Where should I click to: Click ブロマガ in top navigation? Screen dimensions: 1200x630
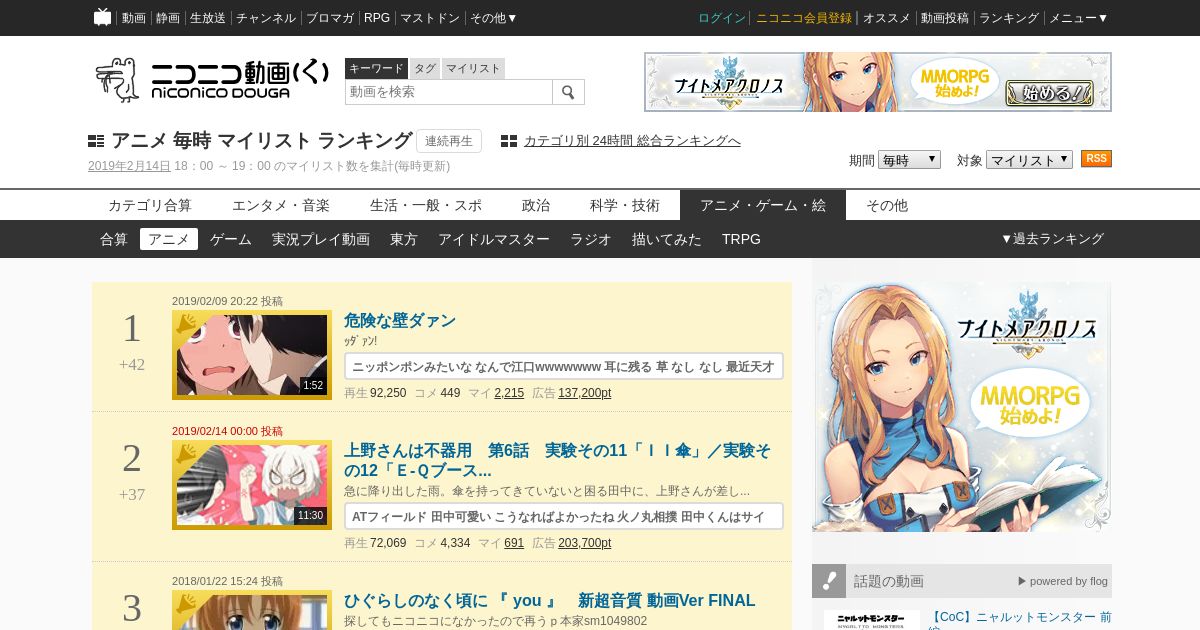pyautogui.click(x=330, y=18)
